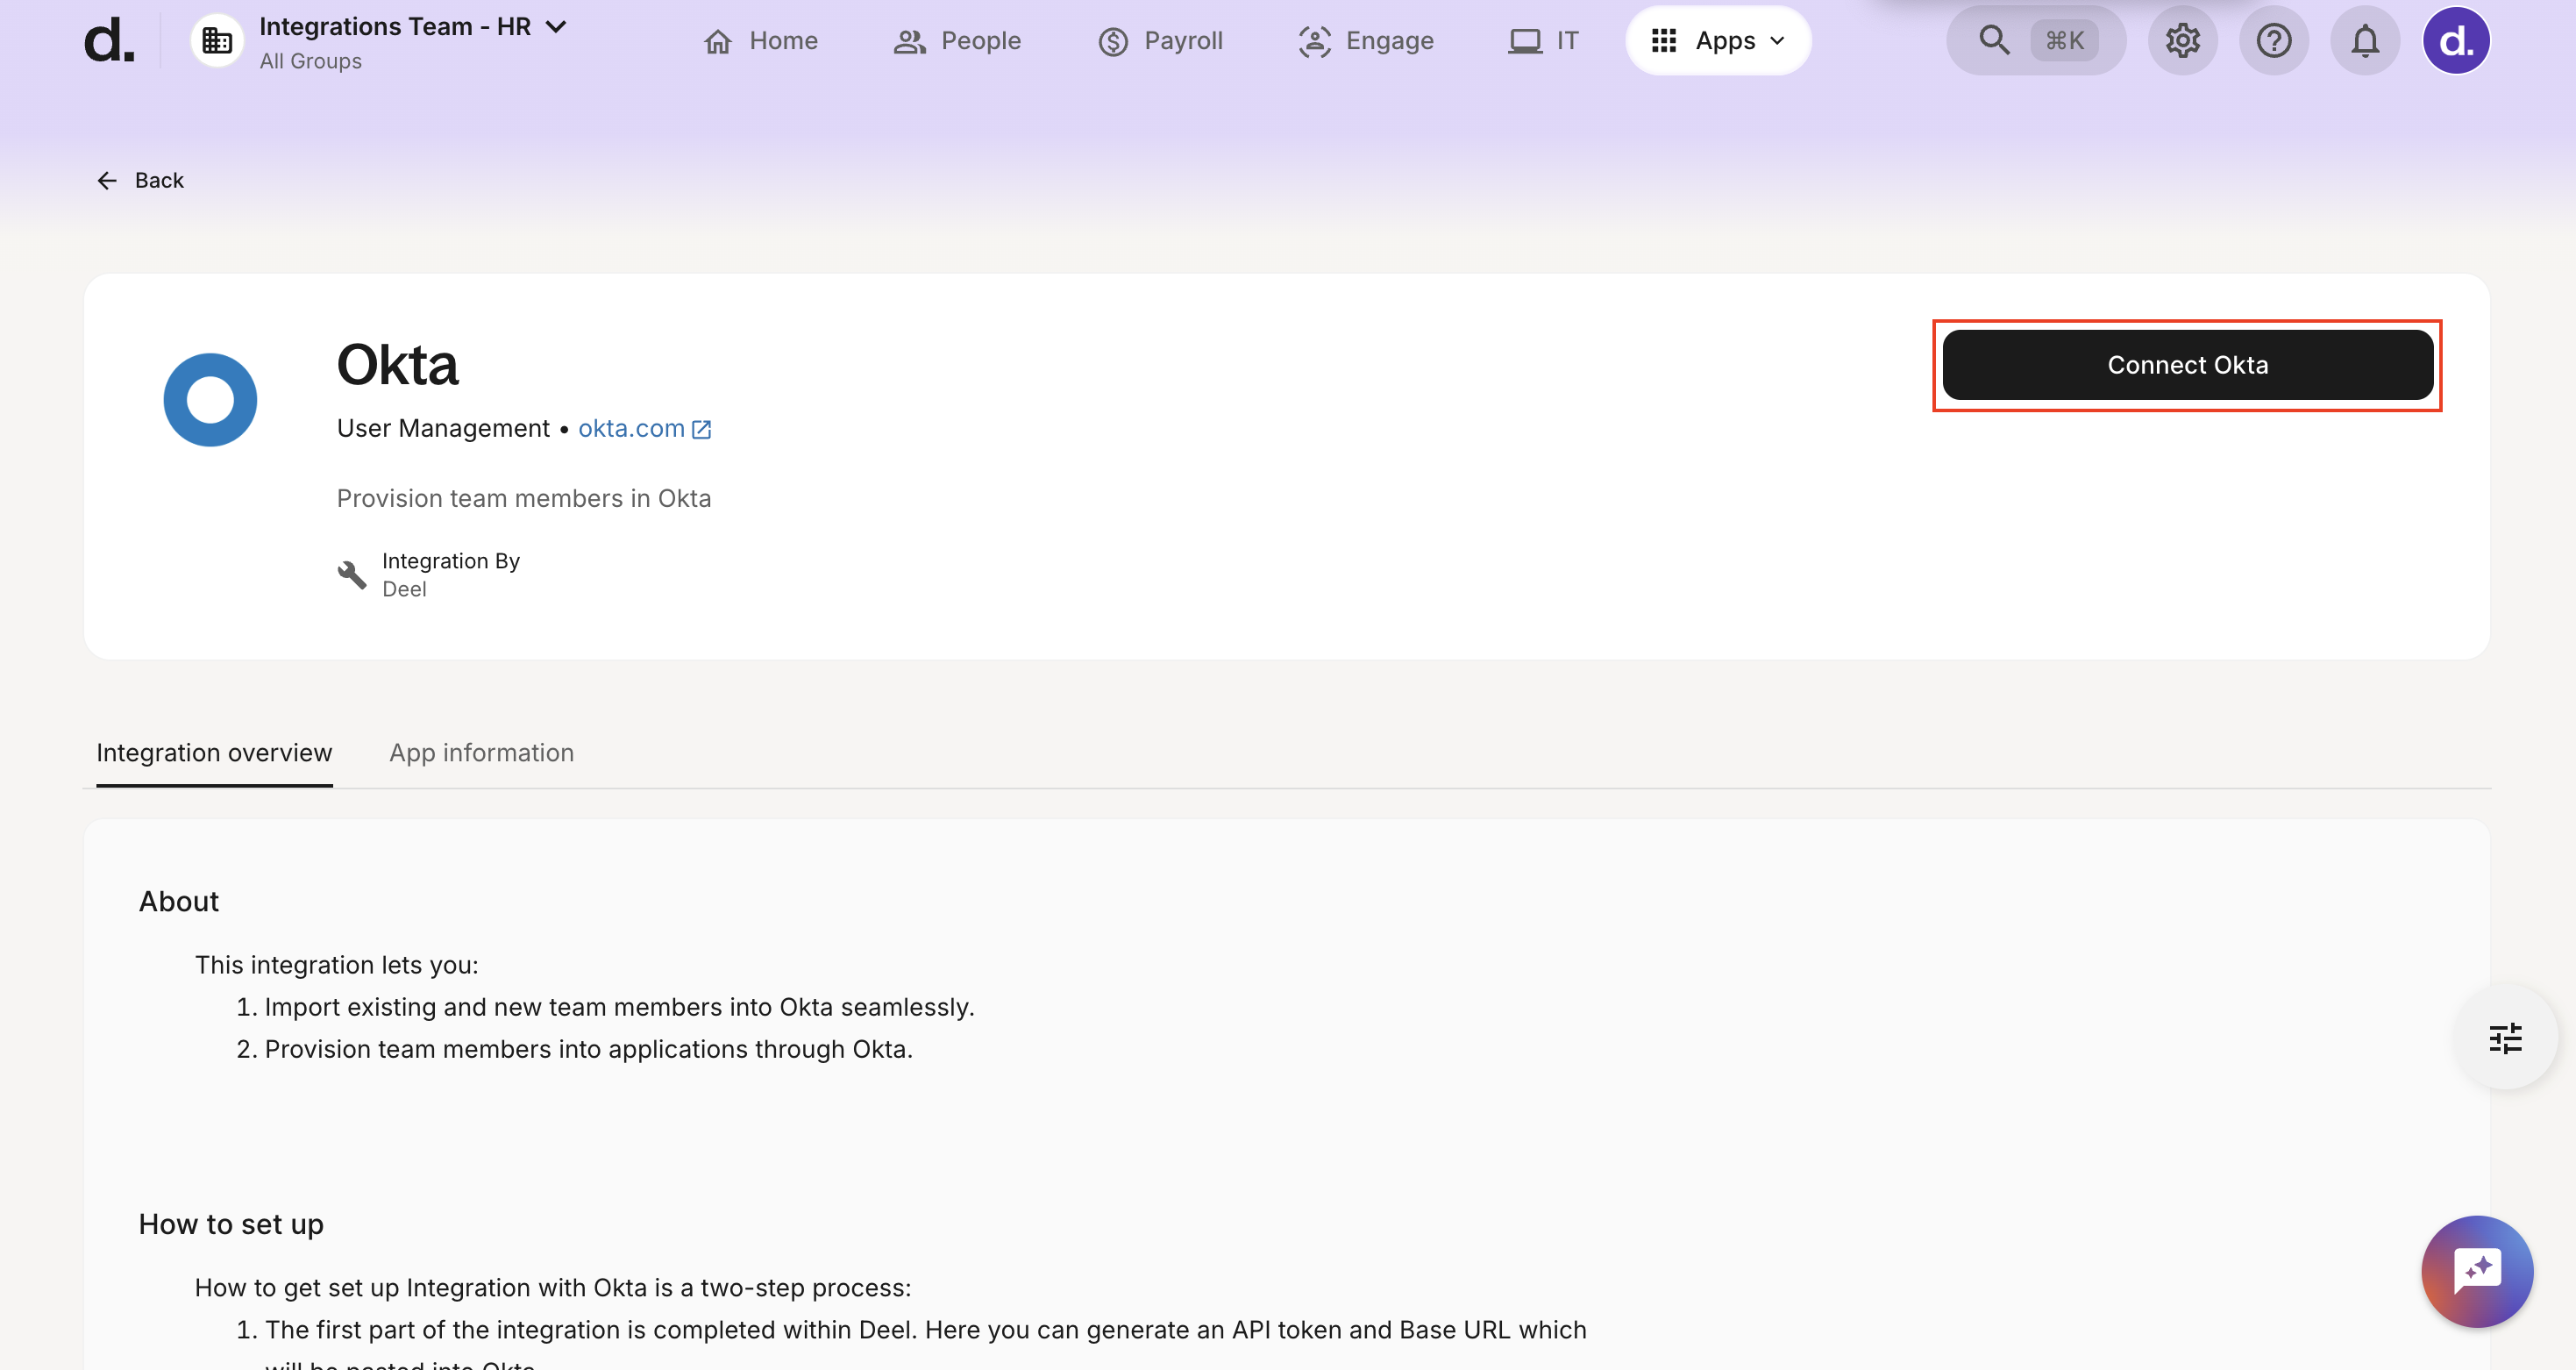Open notifications via the bell icon
This screenshot has height=1370, width=2576.
pyautogui.click(x=2365, y=41)
